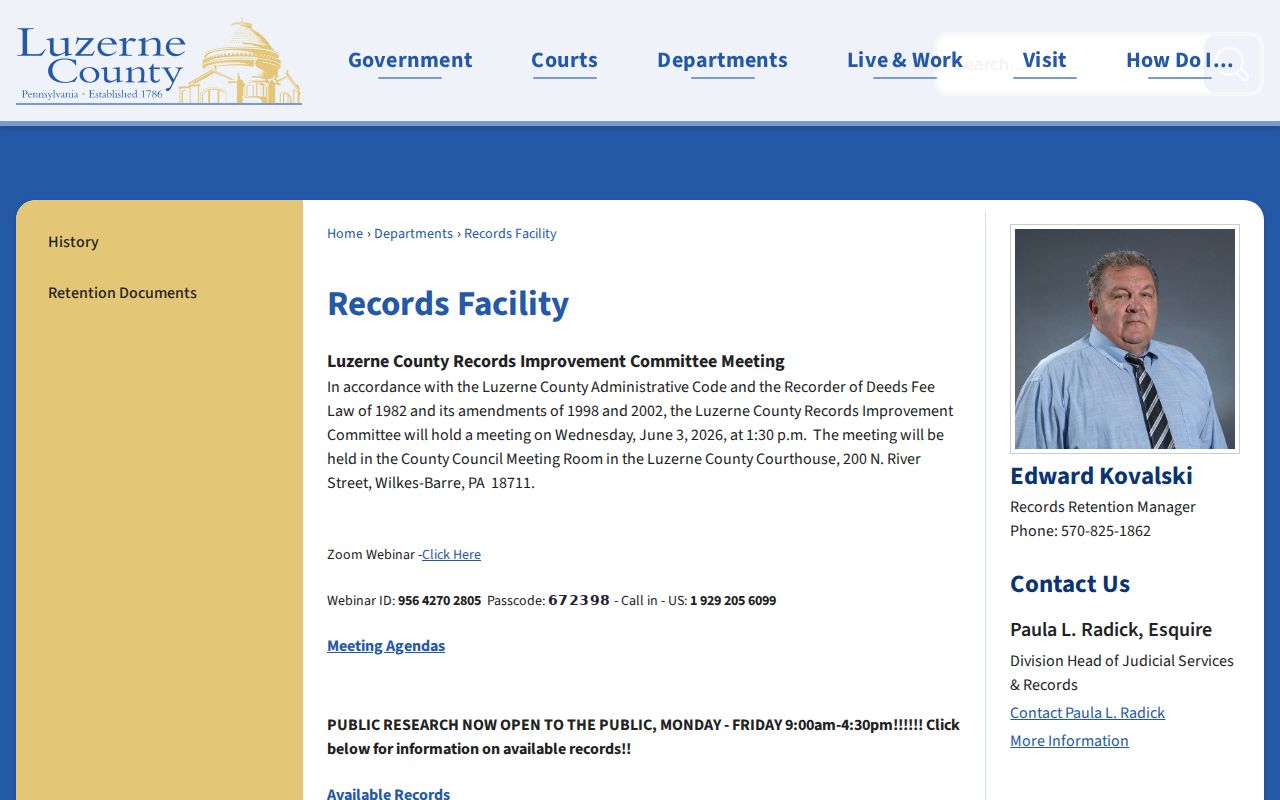Click the search magnifier icon
This screenshot has height=800, width=1280.
point(1233,64)
